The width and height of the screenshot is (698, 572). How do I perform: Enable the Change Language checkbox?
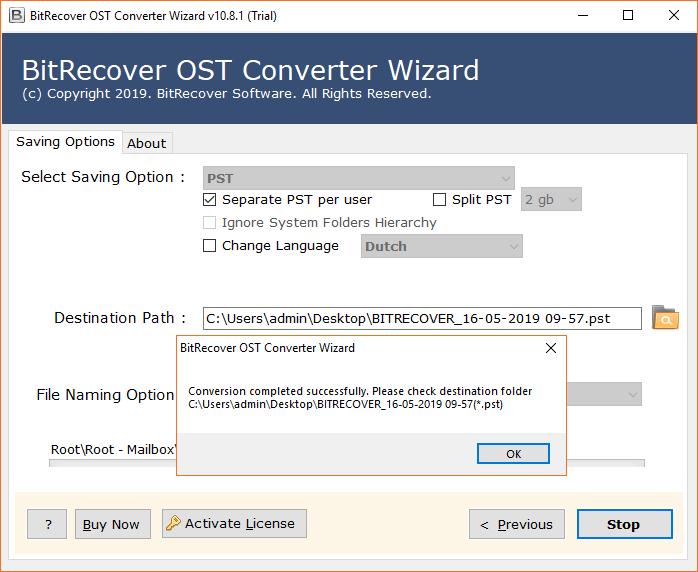(209, 246)
